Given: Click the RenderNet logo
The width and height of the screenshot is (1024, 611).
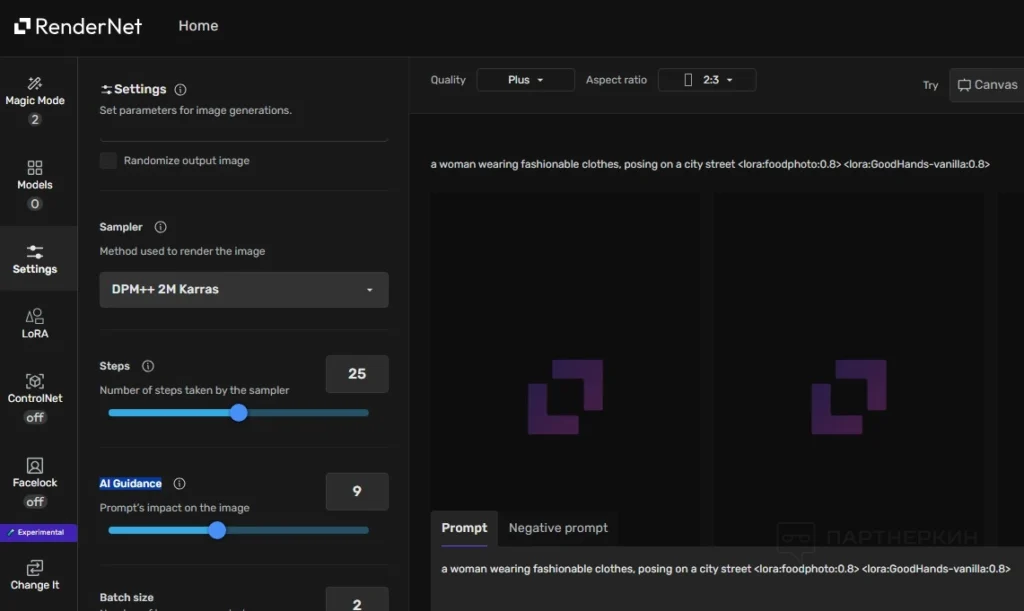Looking at the screenshot, I should (x=78, y=26).
